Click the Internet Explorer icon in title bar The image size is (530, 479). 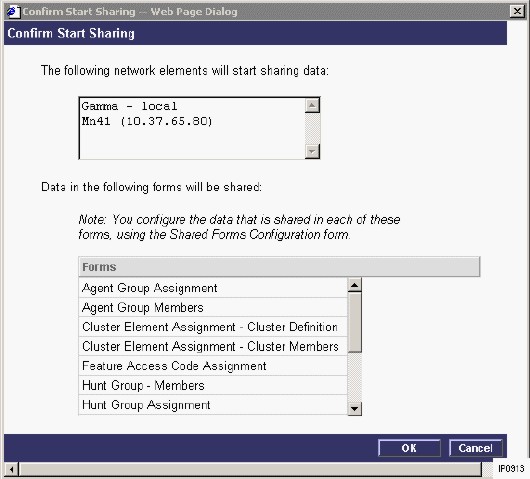pyautogui.click(x=12, y=11)
